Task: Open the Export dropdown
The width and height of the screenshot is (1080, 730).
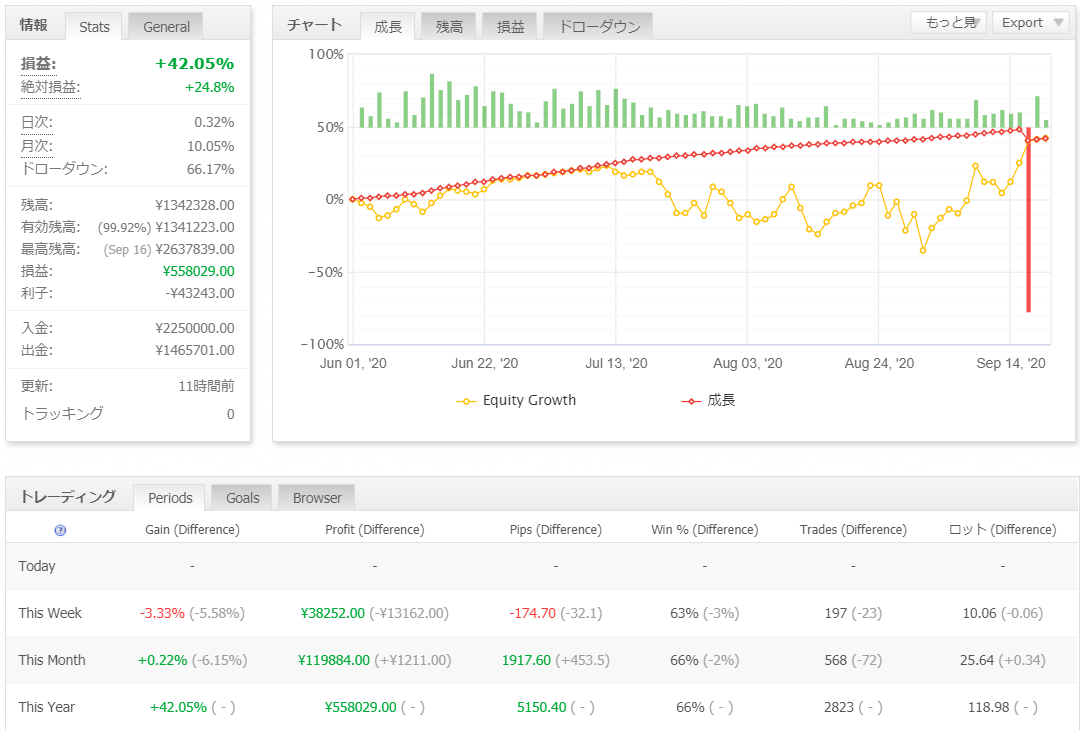Action: tap(1030, 23)
